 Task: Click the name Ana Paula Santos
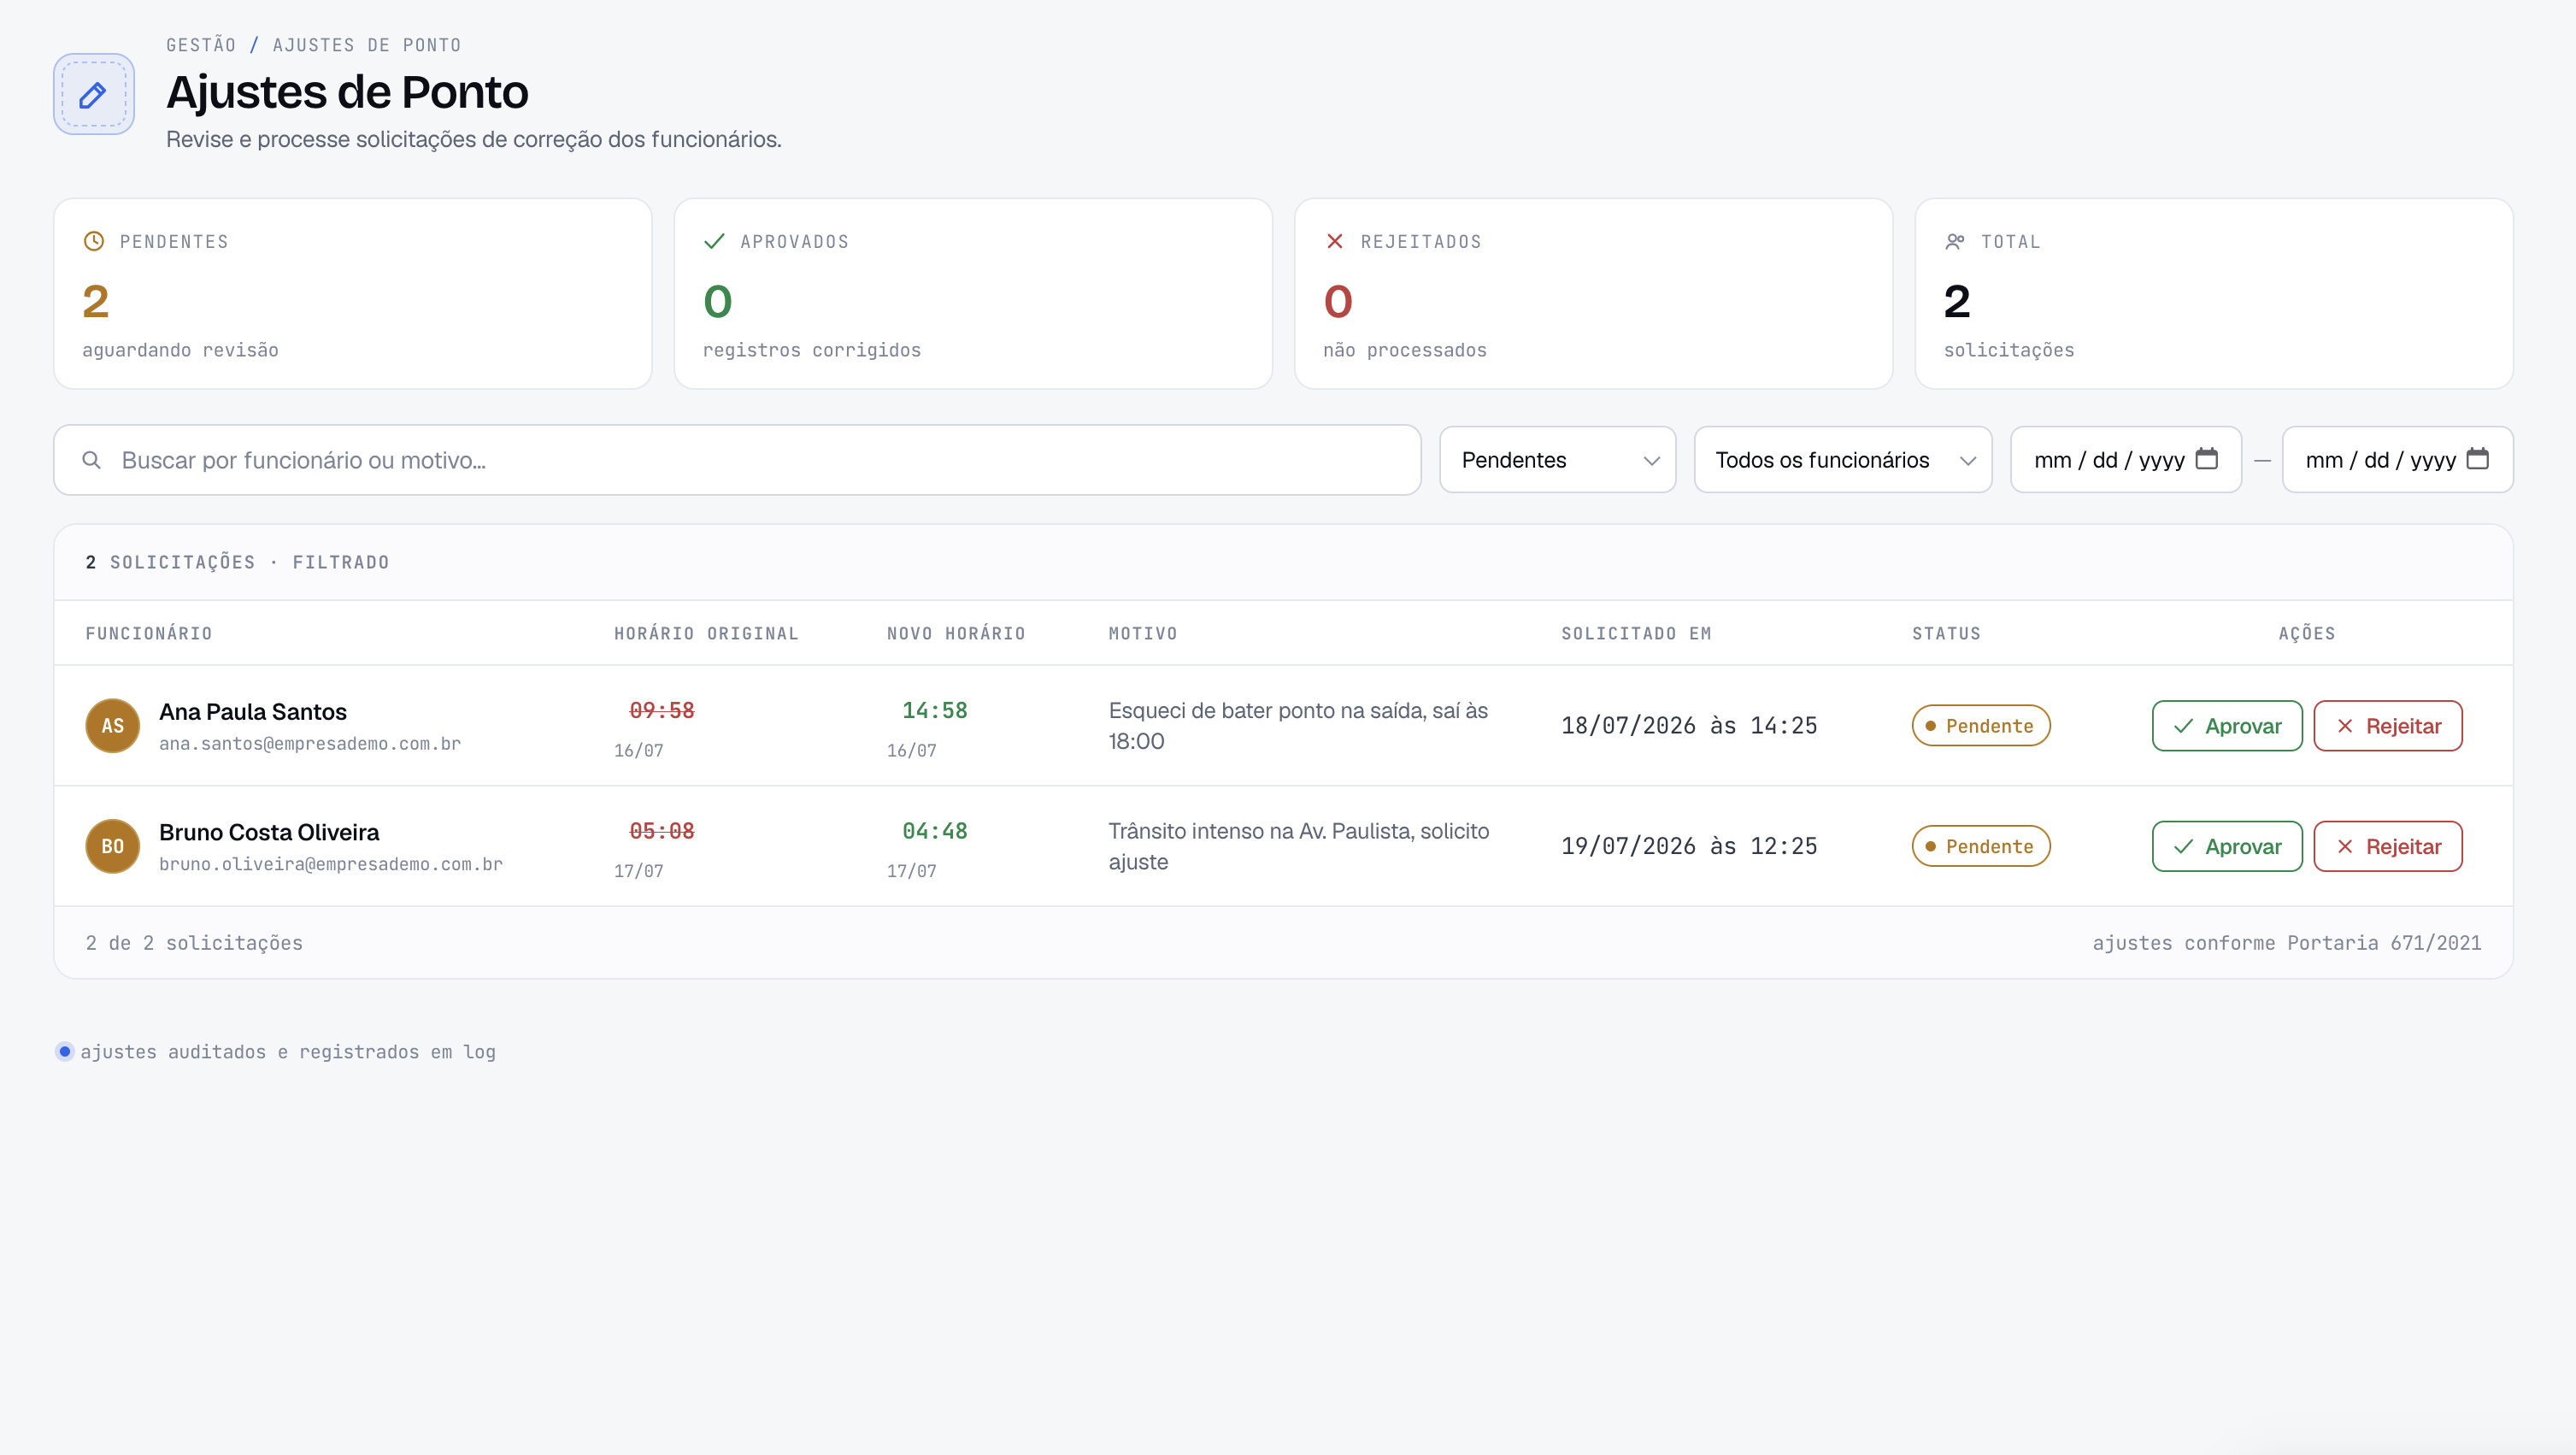pos(253,711)
